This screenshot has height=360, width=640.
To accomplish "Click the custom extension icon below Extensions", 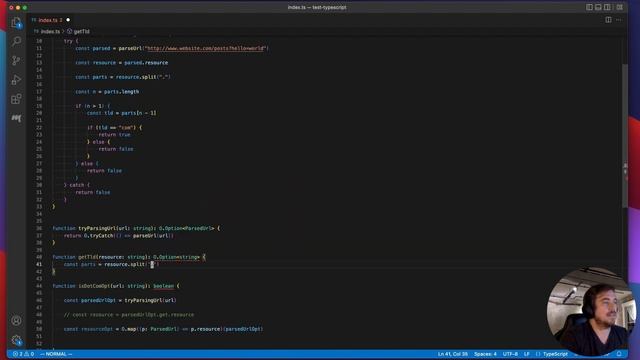I will 16,118.
